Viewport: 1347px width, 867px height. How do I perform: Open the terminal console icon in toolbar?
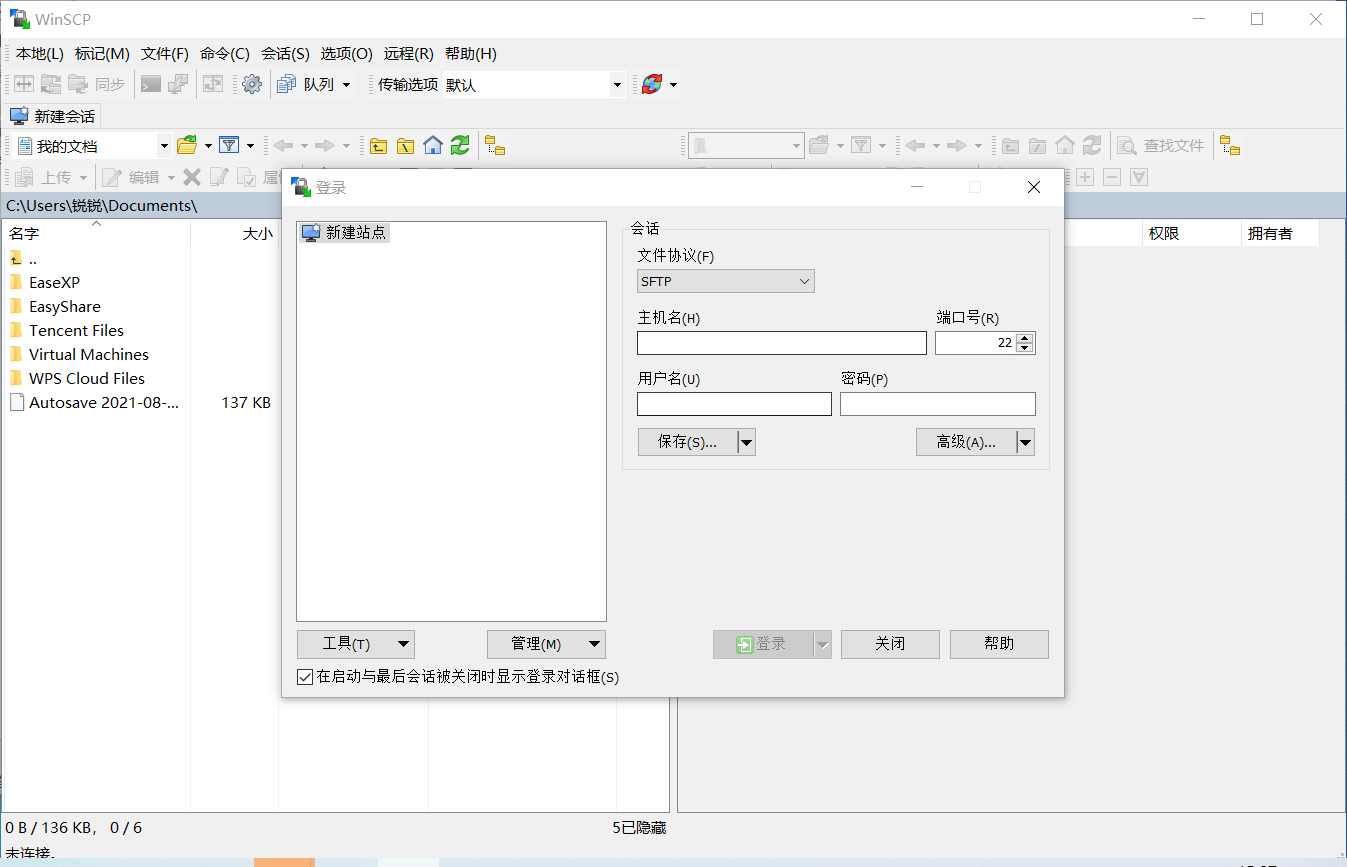(151, 85)
